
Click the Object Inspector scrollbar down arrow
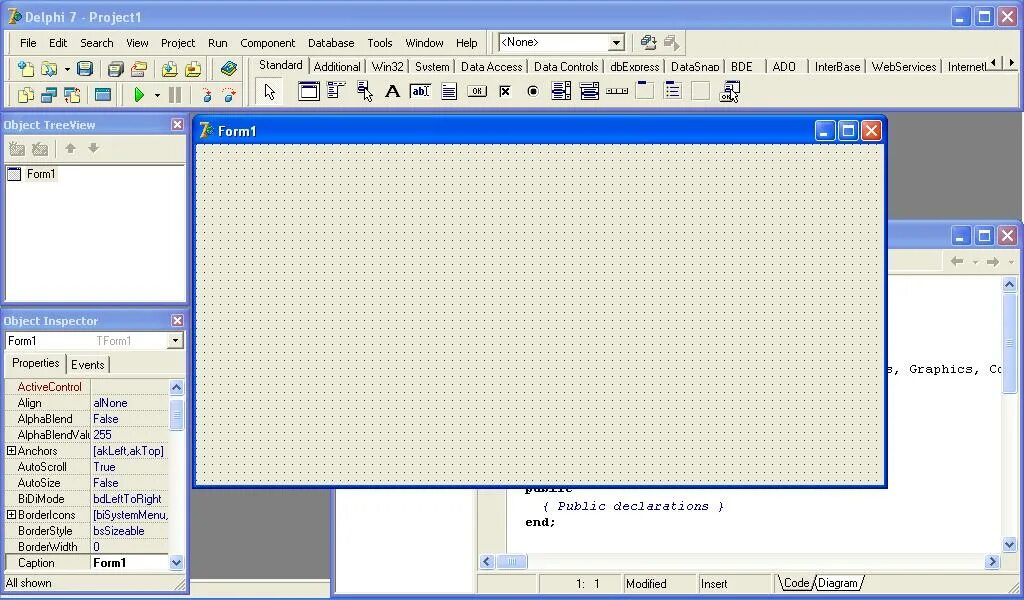(x=176, y=562)
